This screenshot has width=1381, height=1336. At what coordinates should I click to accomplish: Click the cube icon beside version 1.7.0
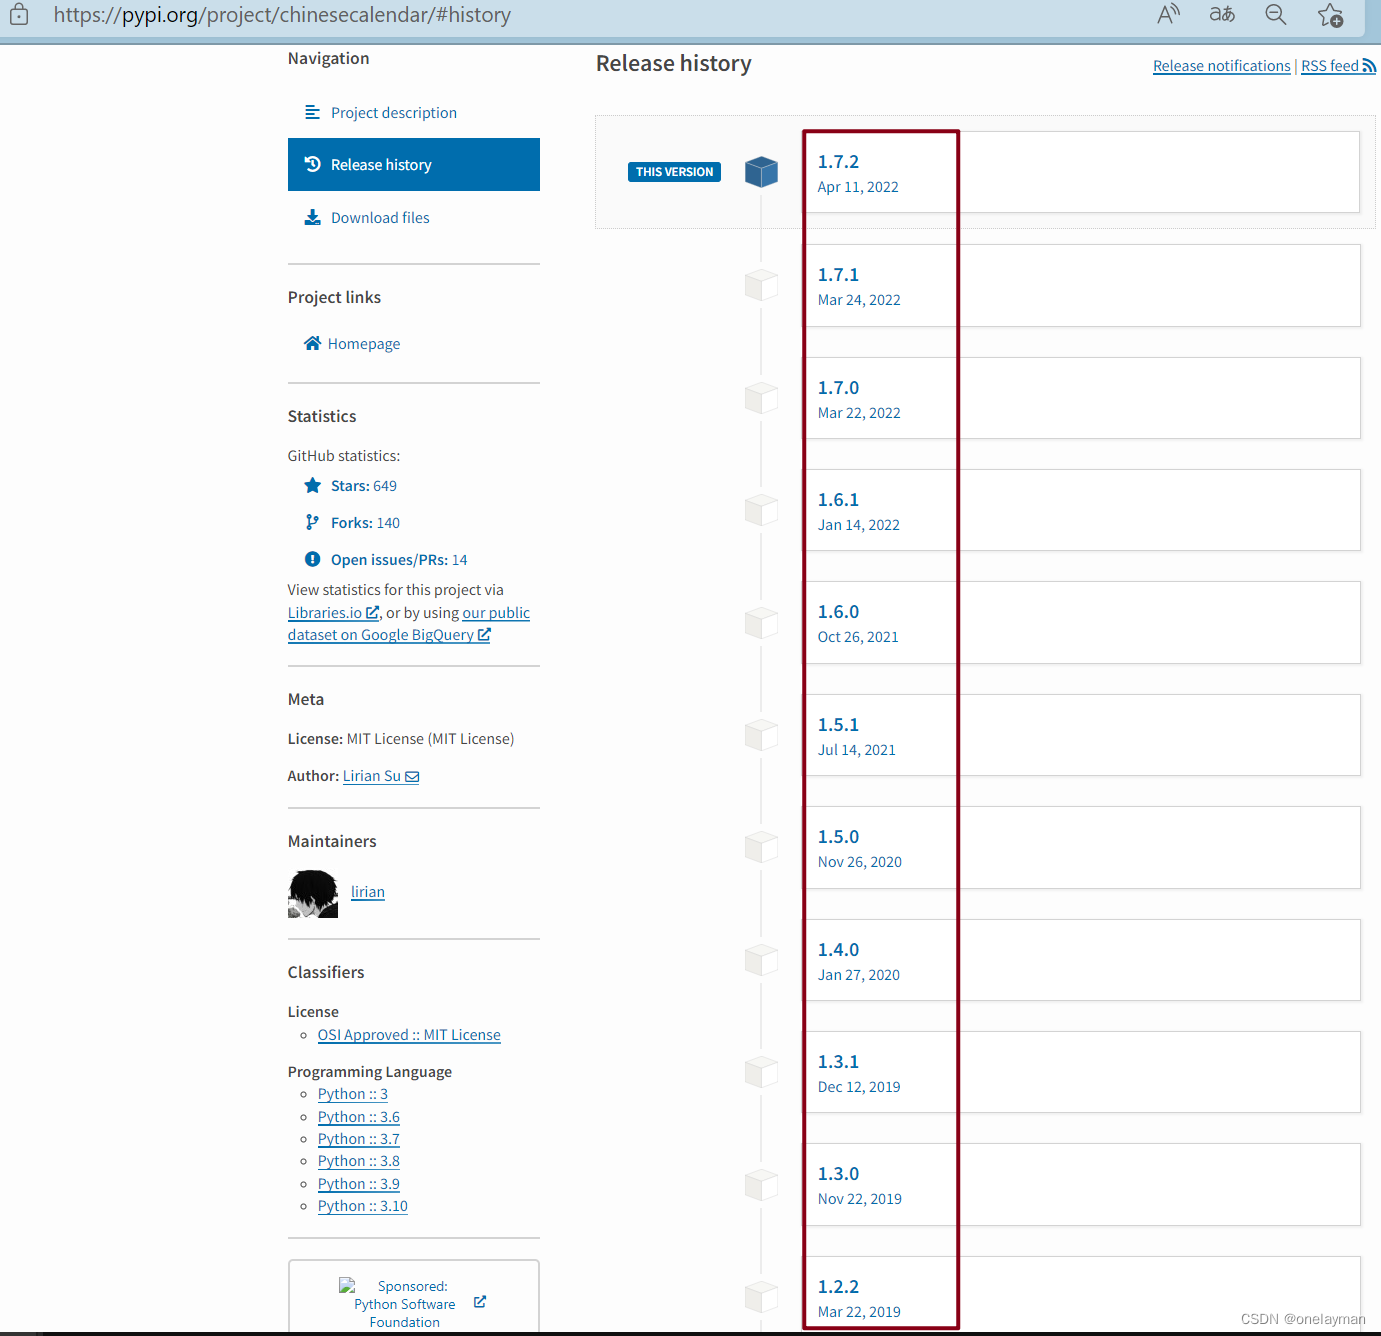(761, 398)
